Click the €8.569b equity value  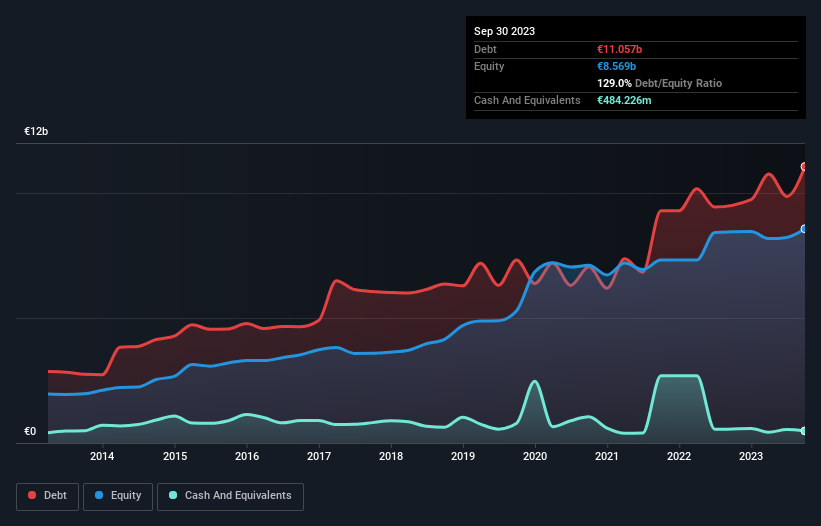point(617,66)
